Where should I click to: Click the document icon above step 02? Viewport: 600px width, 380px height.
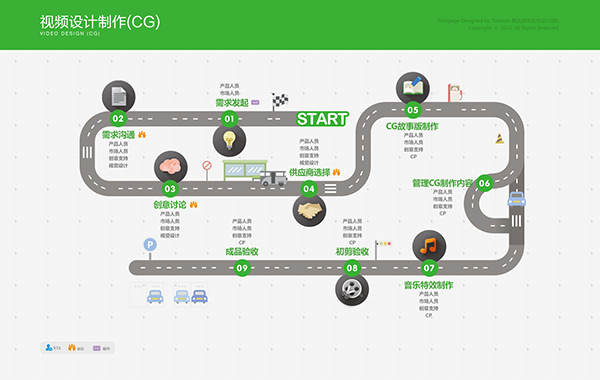point(119,97)
